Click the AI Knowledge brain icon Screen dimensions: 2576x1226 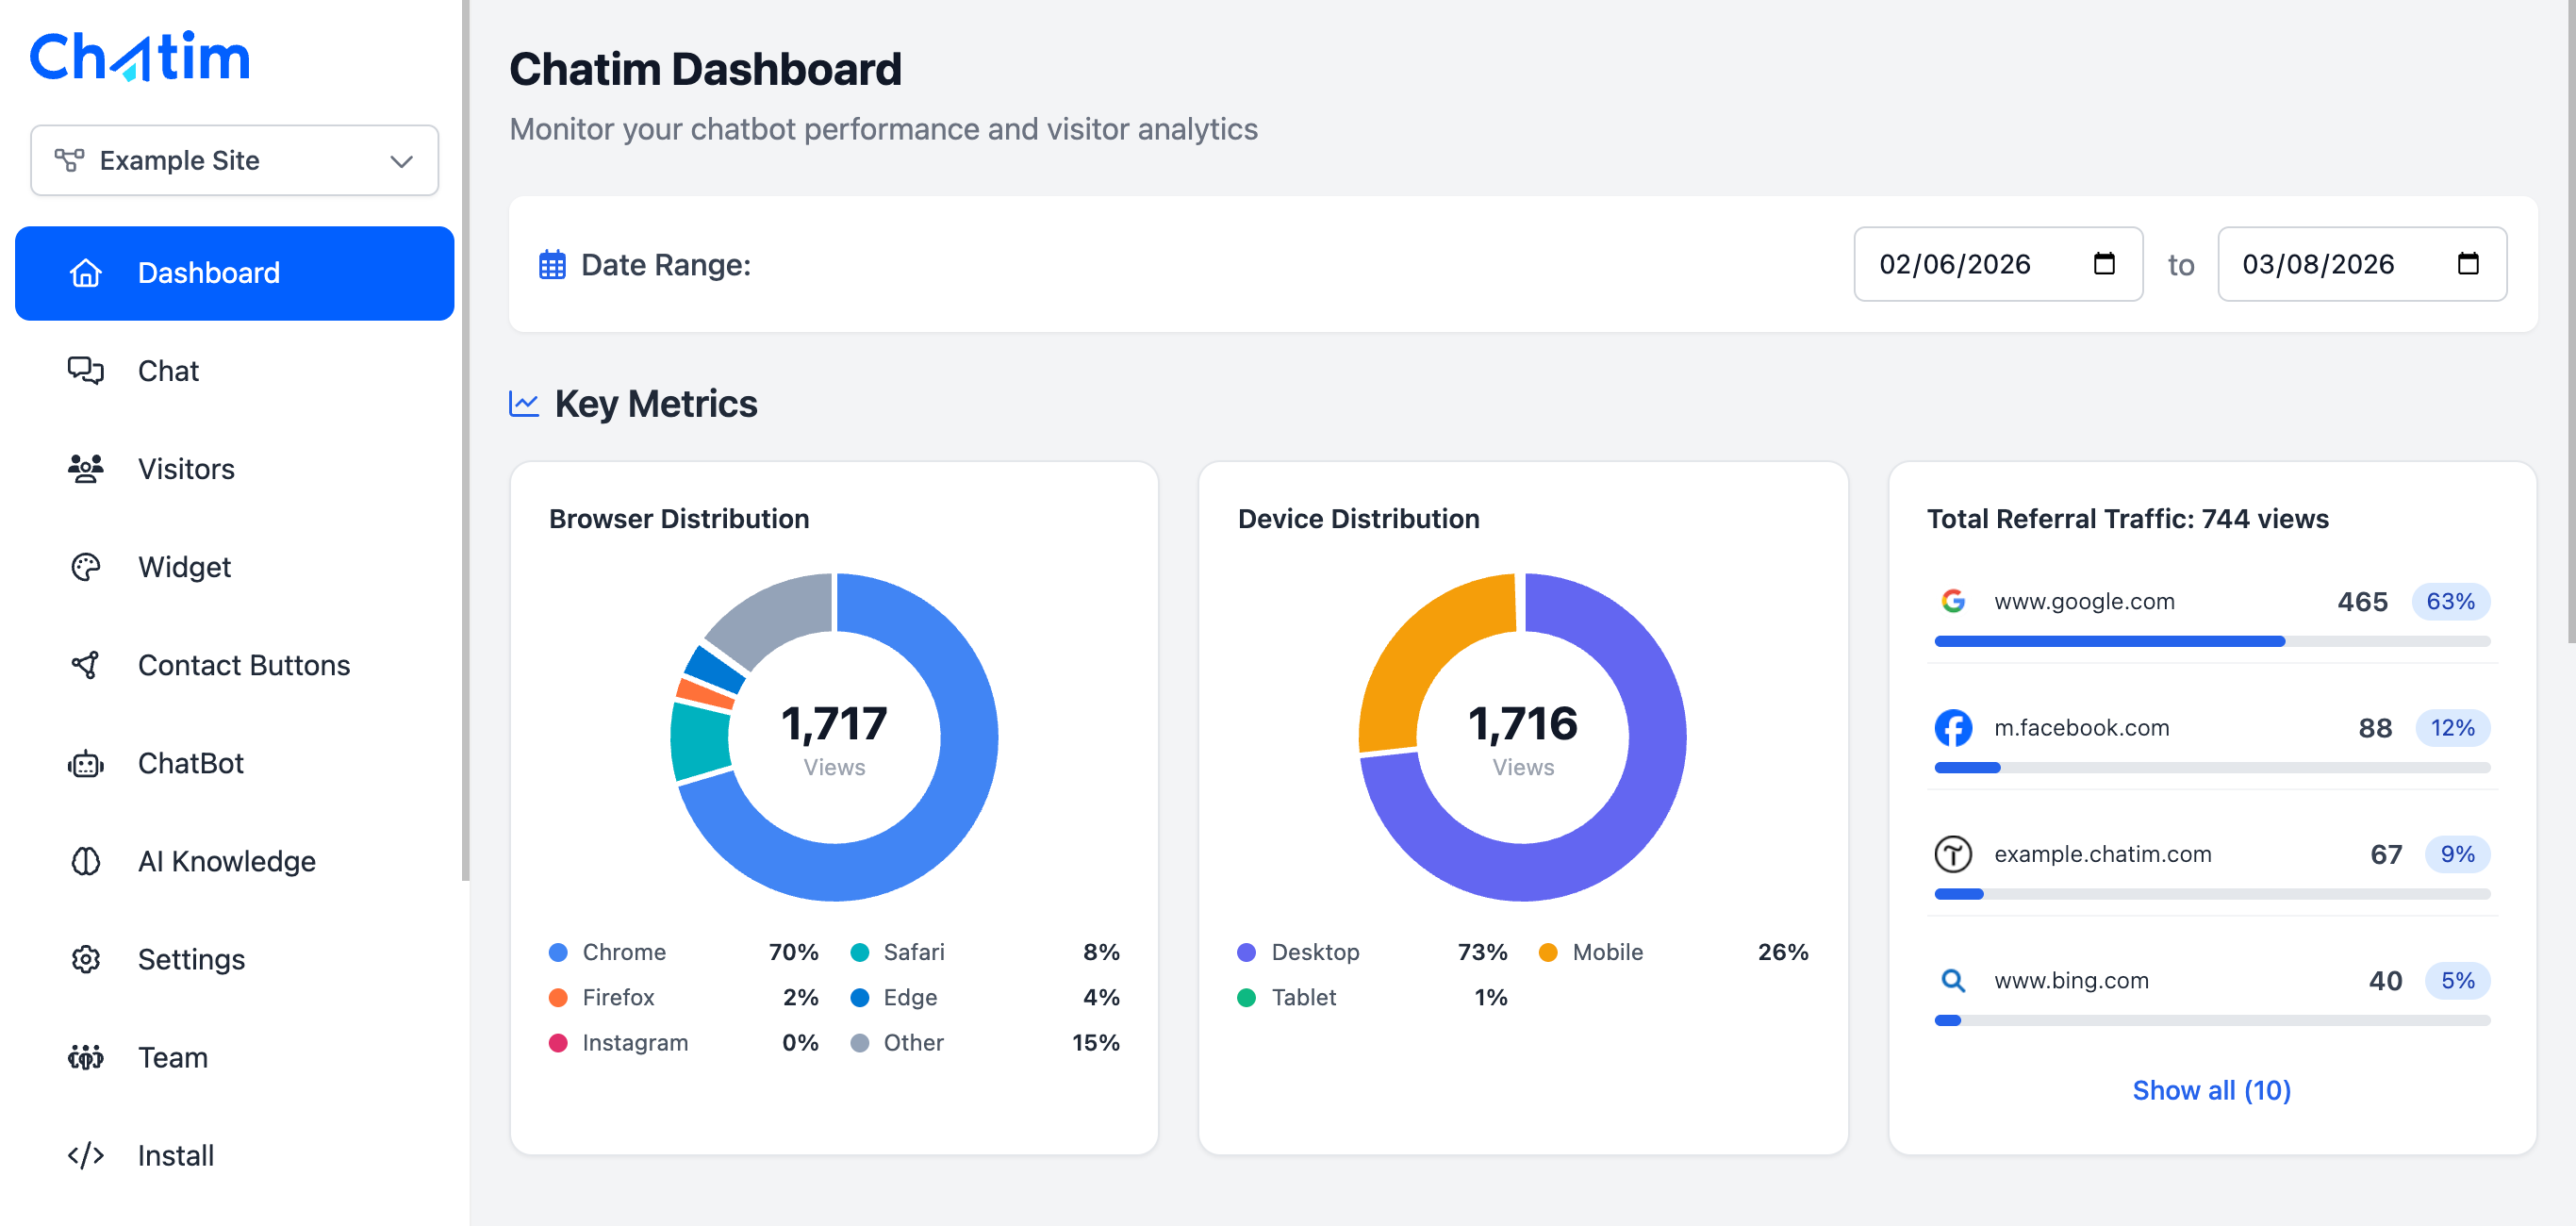(85, 861)
